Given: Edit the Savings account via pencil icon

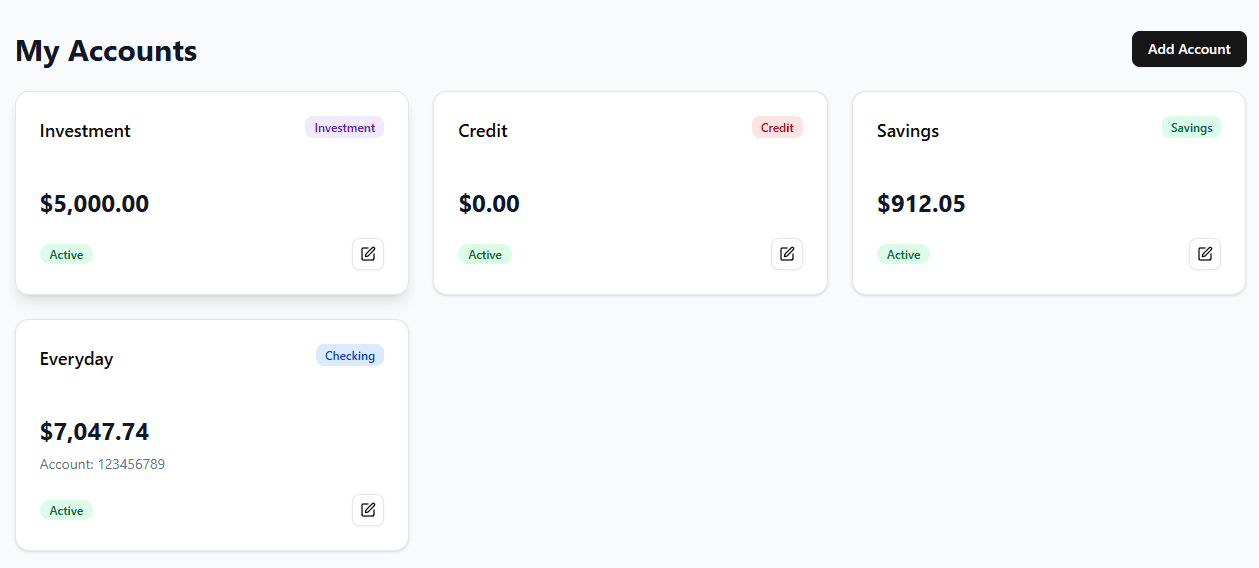Looking at the screenshot, I should tap(1205, 254).
